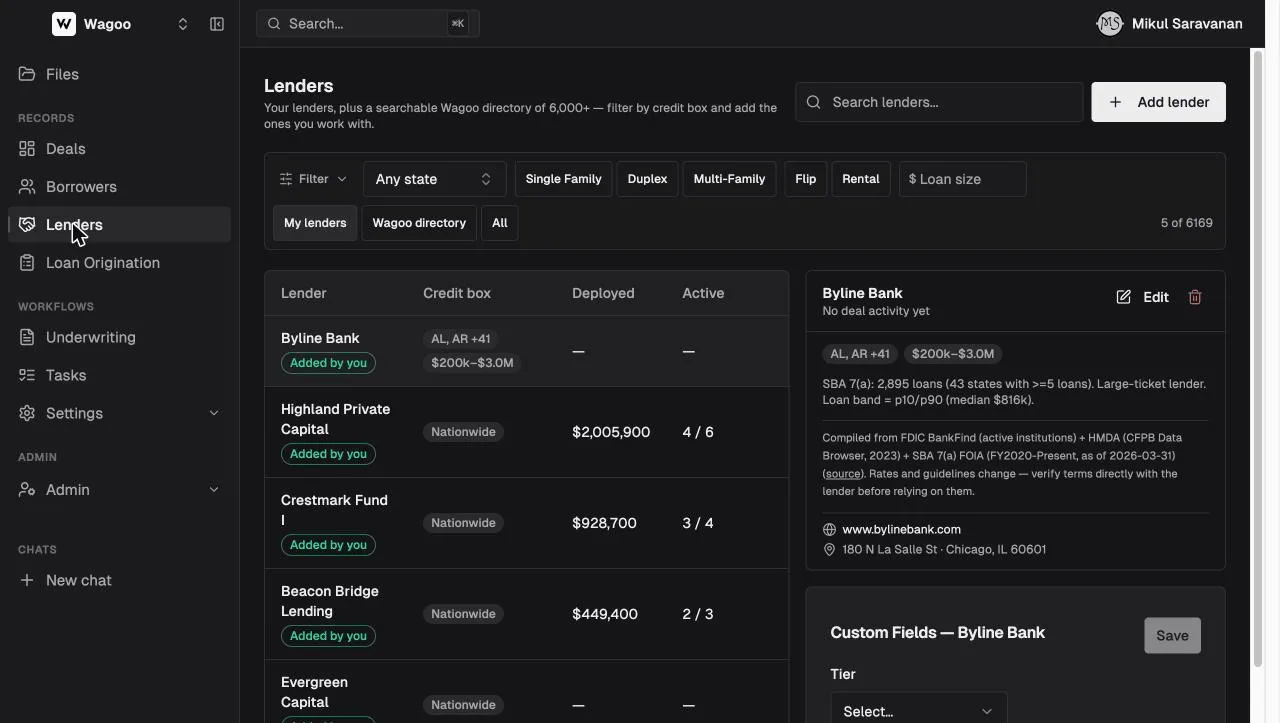
Task: Expand the Admin section chevron
Action: (x=213, y=490)
